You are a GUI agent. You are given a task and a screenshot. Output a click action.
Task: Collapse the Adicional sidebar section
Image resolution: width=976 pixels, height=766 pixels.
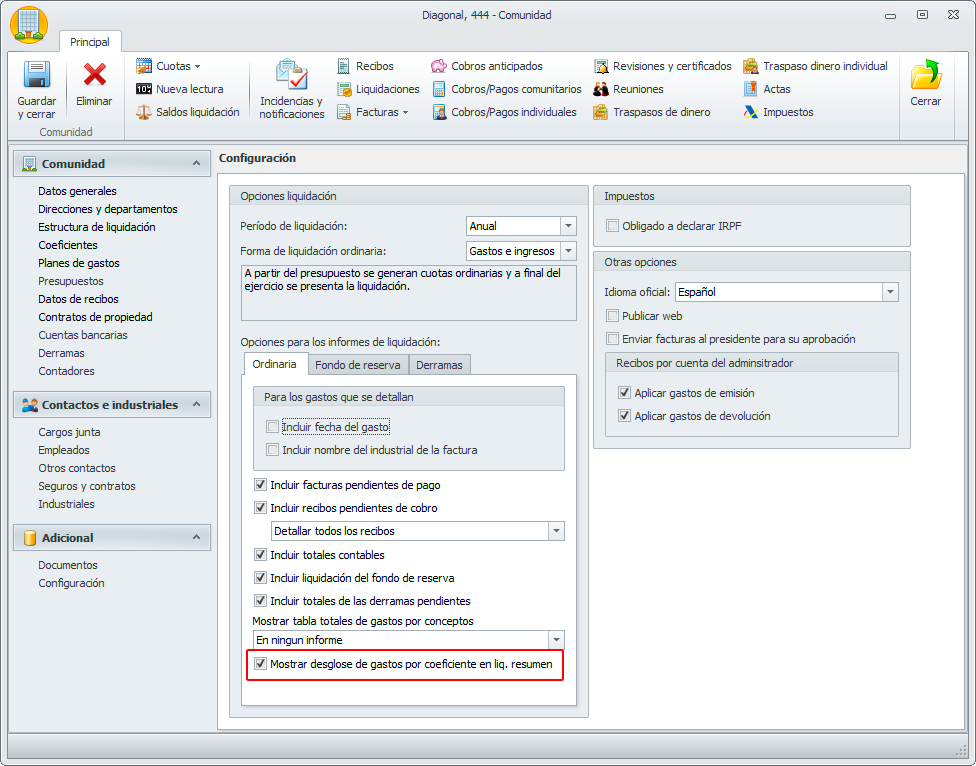pyautogui.click(x=196, y=537)
